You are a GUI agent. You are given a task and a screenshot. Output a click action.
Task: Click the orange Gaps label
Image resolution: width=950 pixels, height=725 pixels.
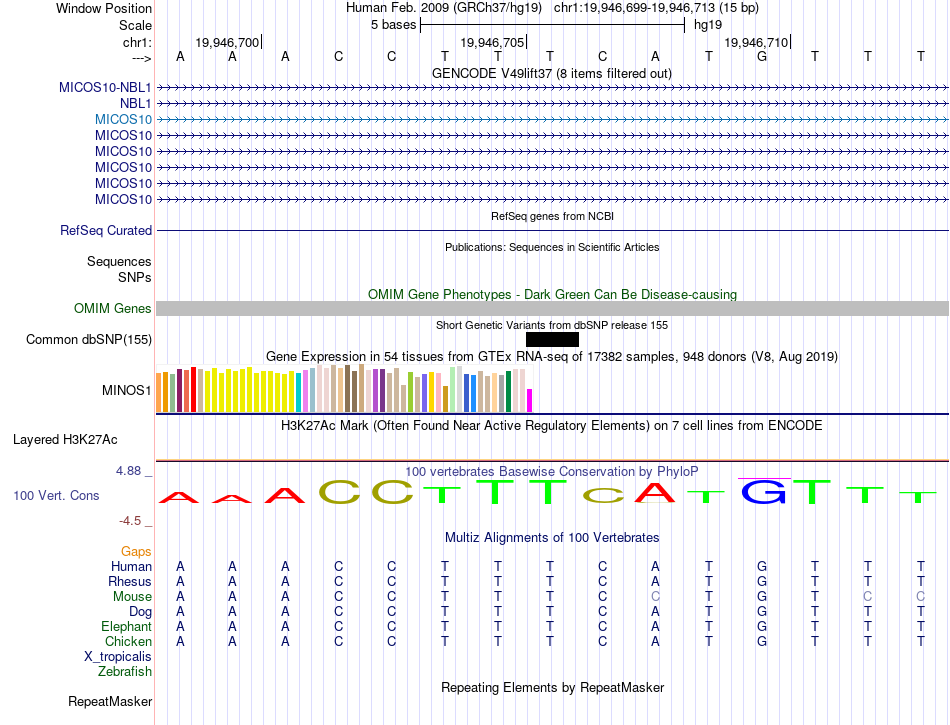pyautogui.click(x=136, y=551)
